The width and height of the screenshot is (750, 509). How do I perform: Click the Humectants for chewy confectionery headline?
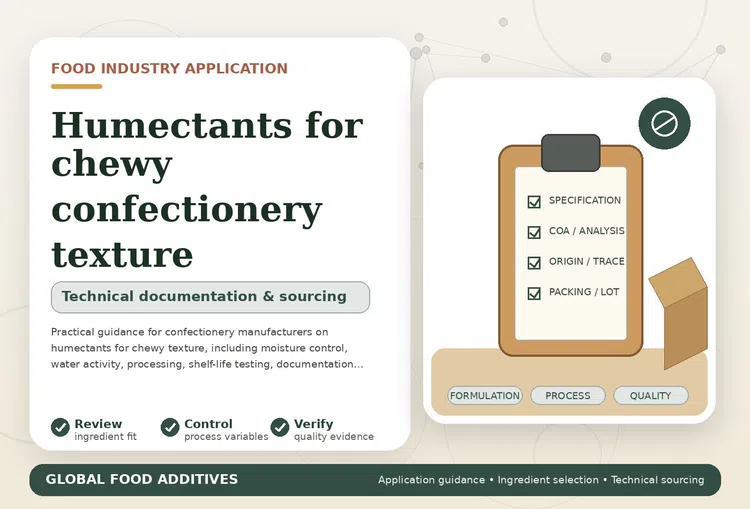coord(207,189)
